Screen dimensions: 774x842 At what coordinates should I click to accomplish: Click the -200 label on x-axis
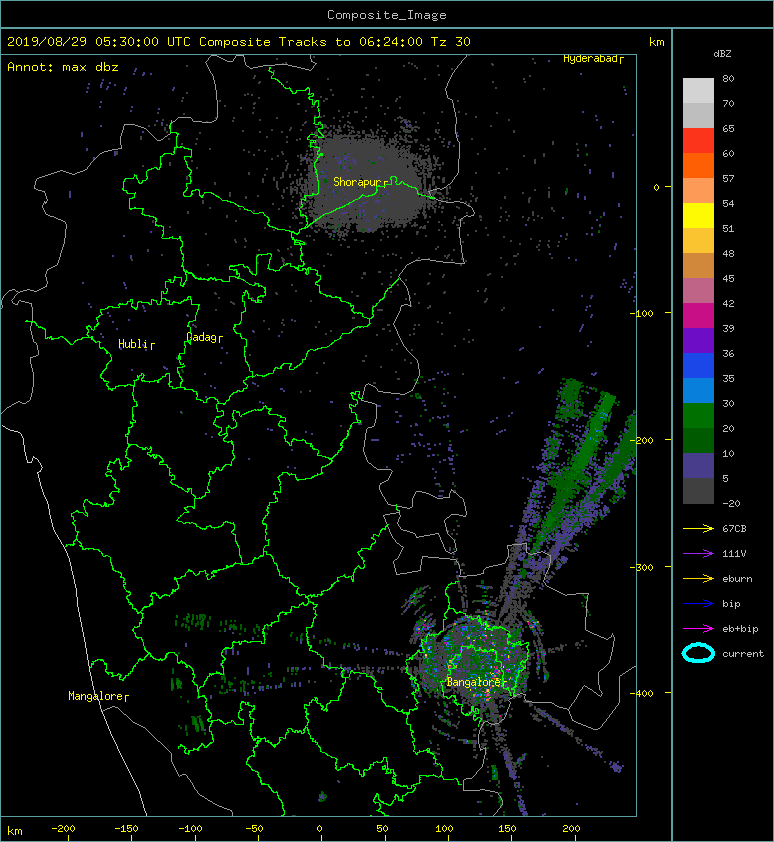[x=63, y=829]
